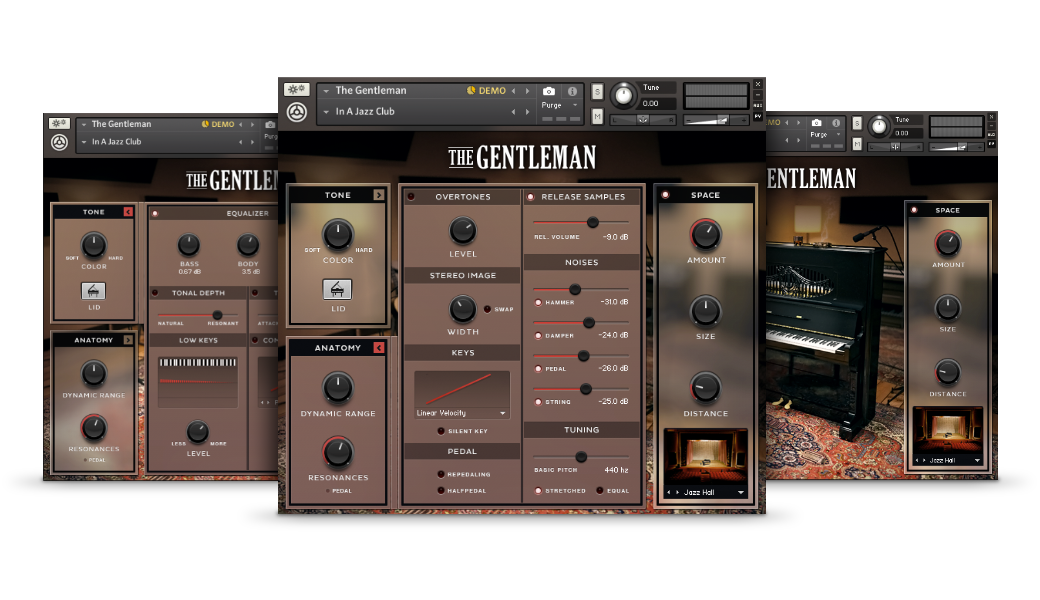The image size is (1040, 600).
Task: Expand the Anatomy panel arrow in left window
Action: point(128,340)
